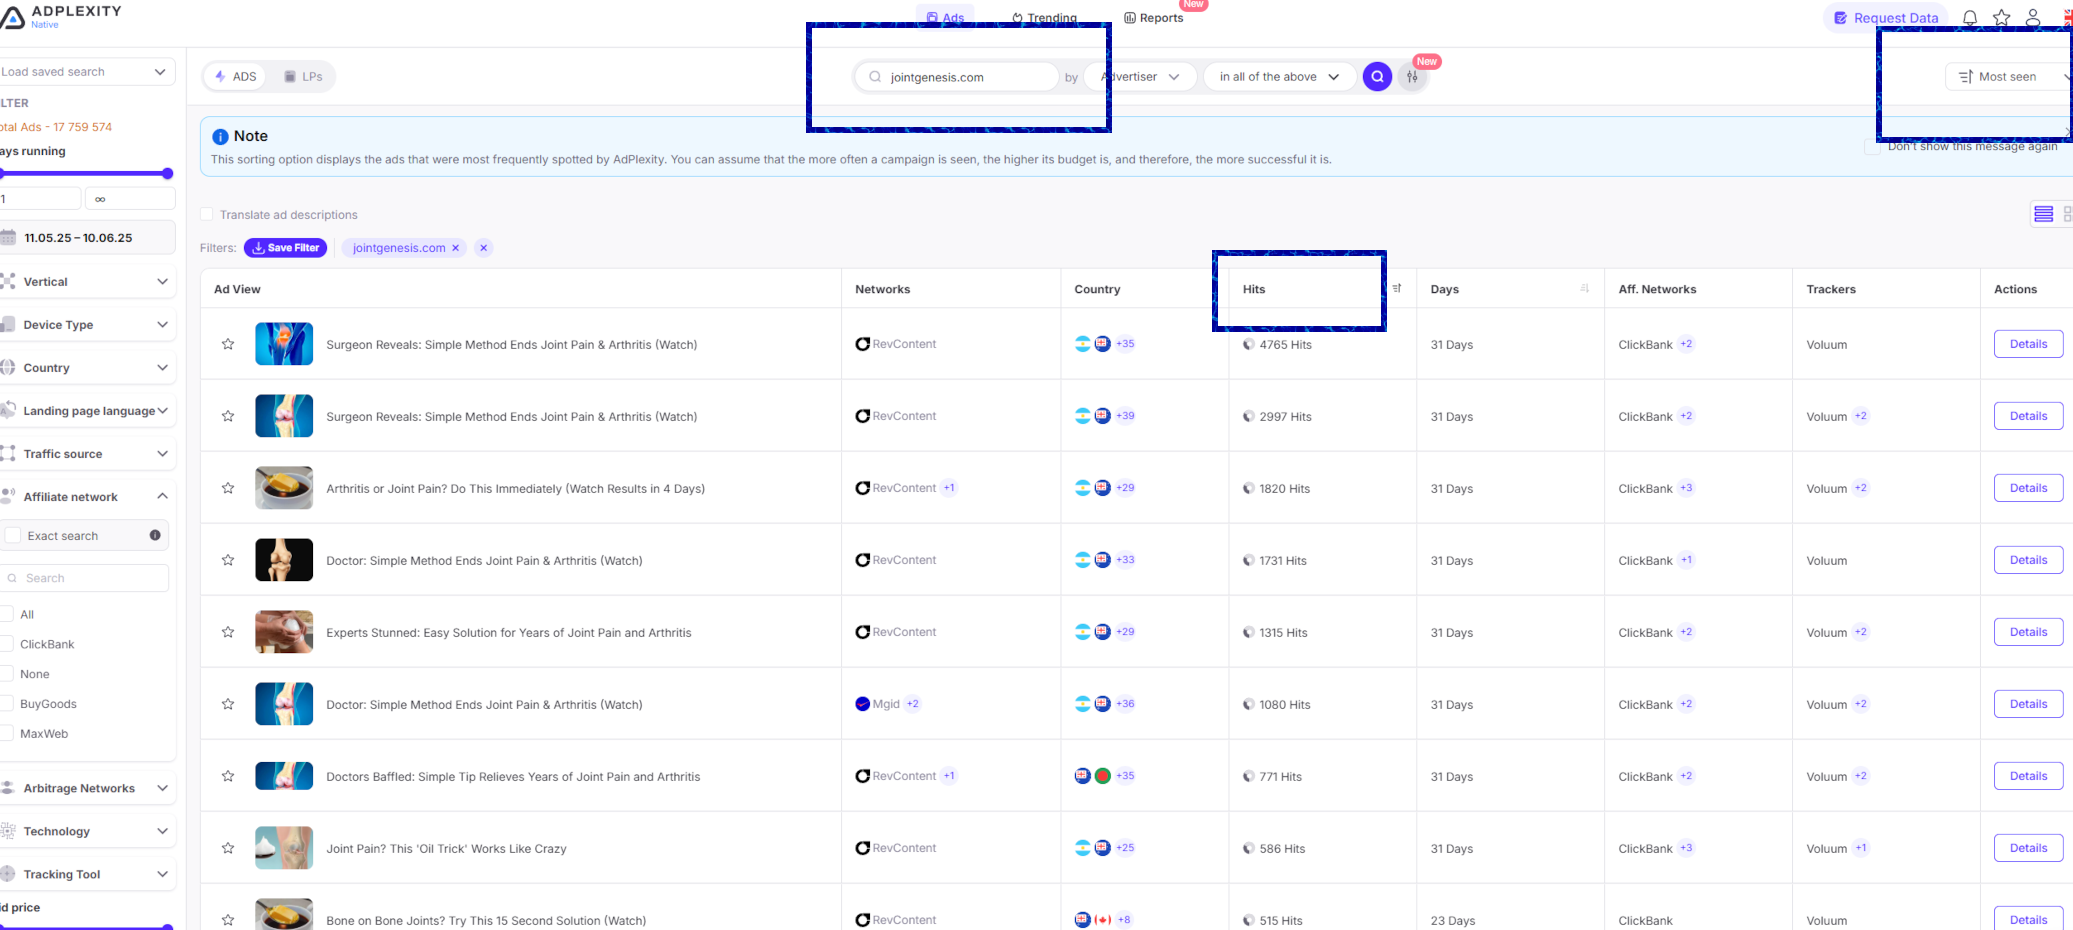Open Load saved search dropdown
The width and height of the screenshot is (2073, 930).
pyautogui.click(x=86, y=72)
